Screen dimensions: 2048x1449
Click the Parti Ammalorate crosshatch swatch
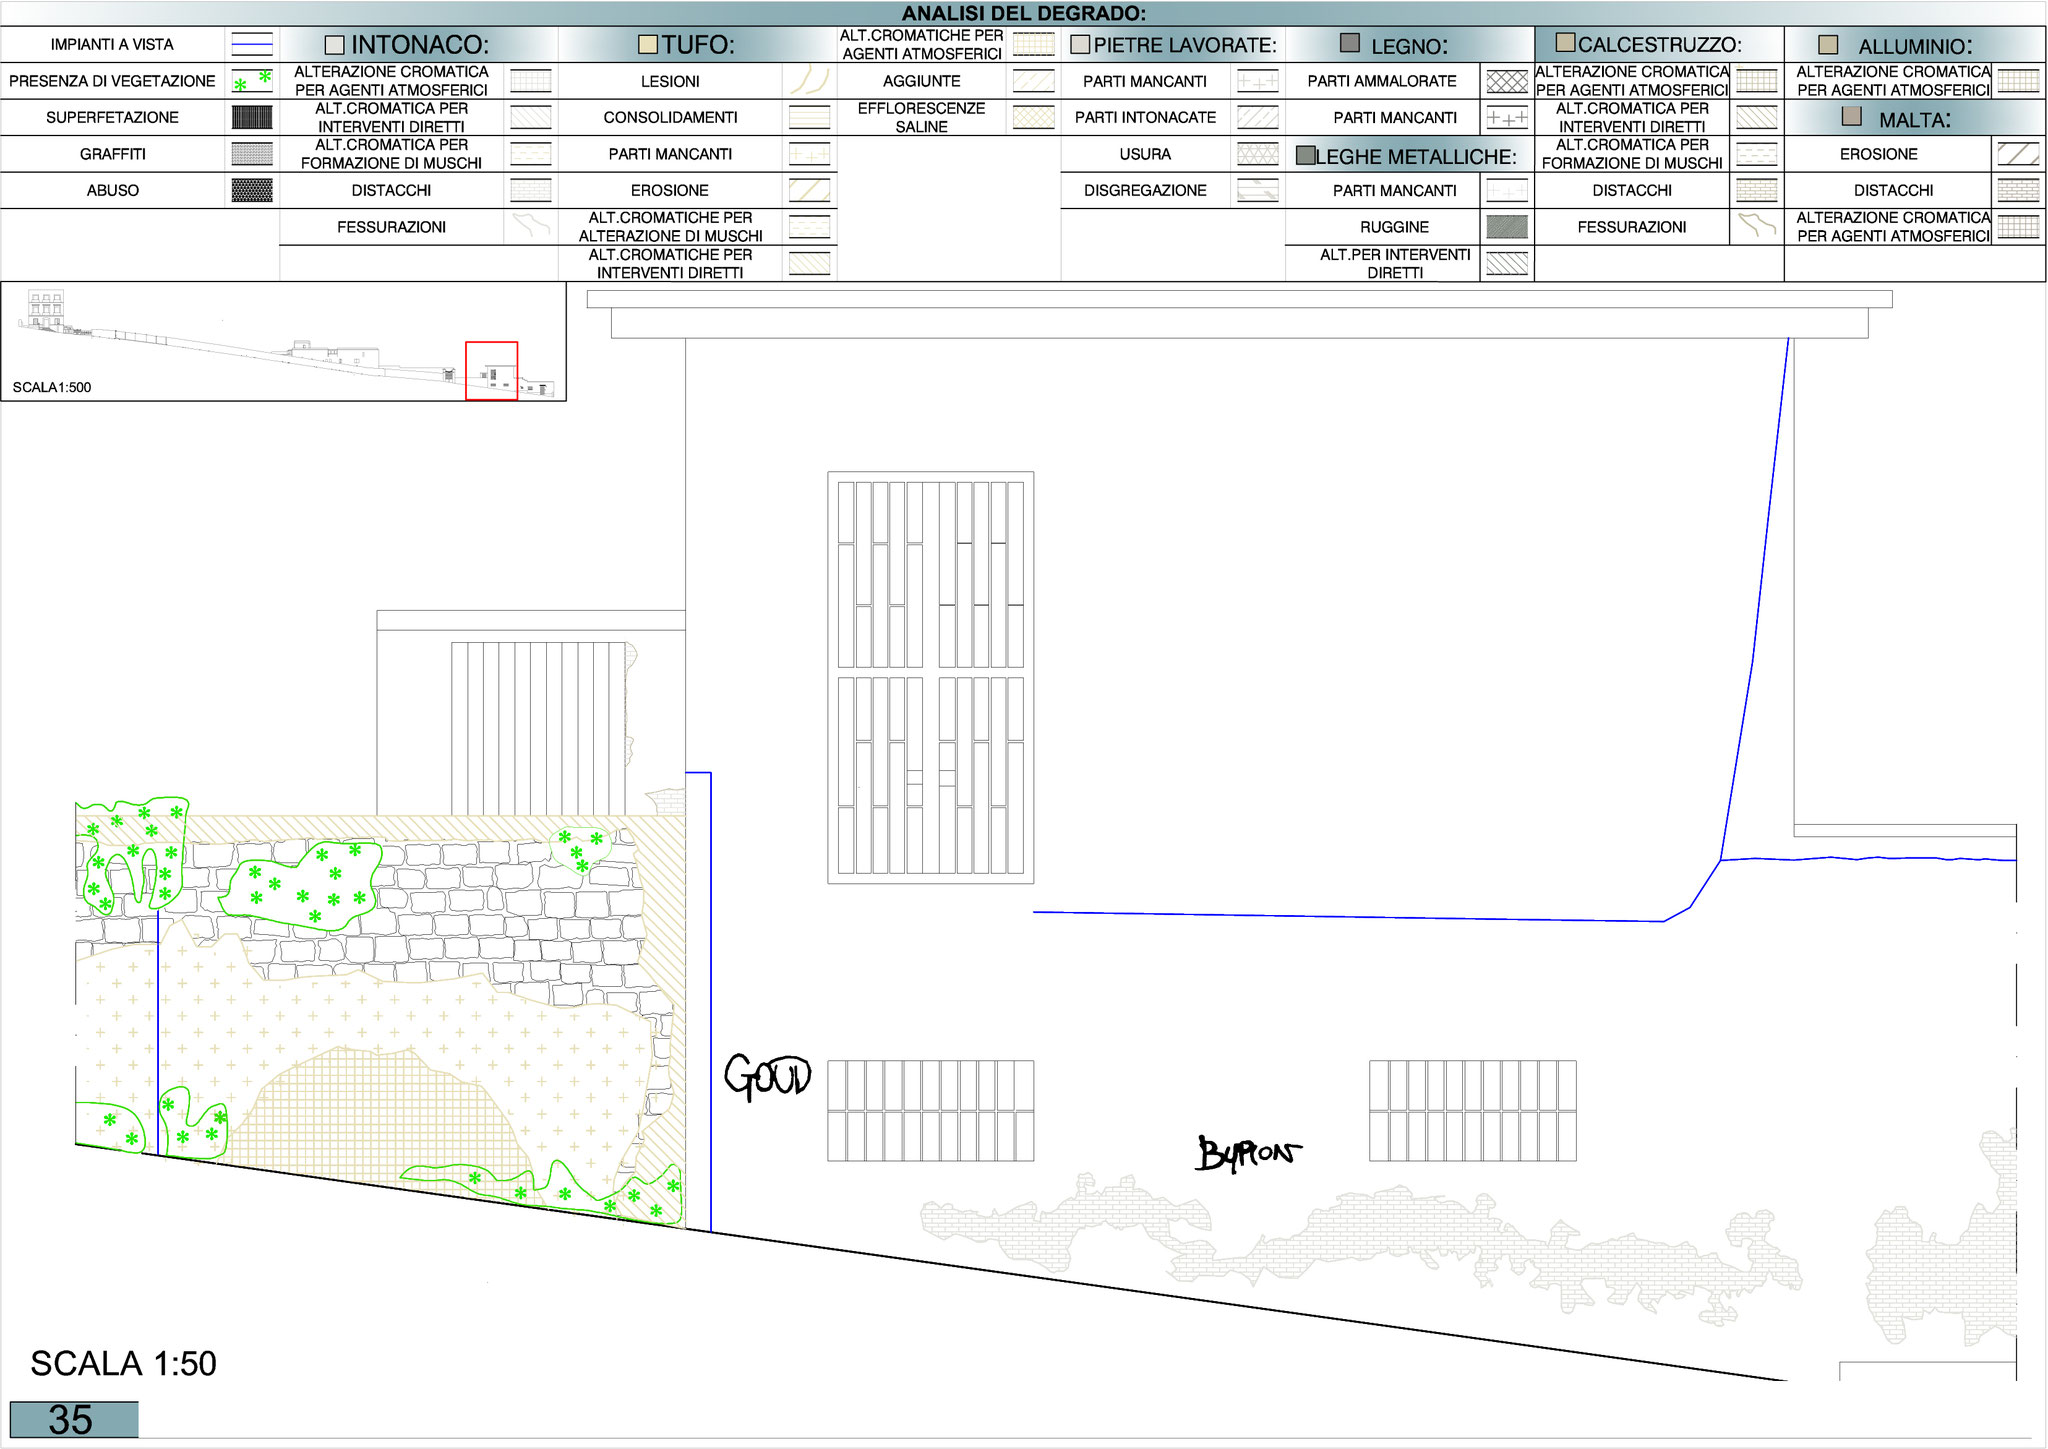[1507, 81]
